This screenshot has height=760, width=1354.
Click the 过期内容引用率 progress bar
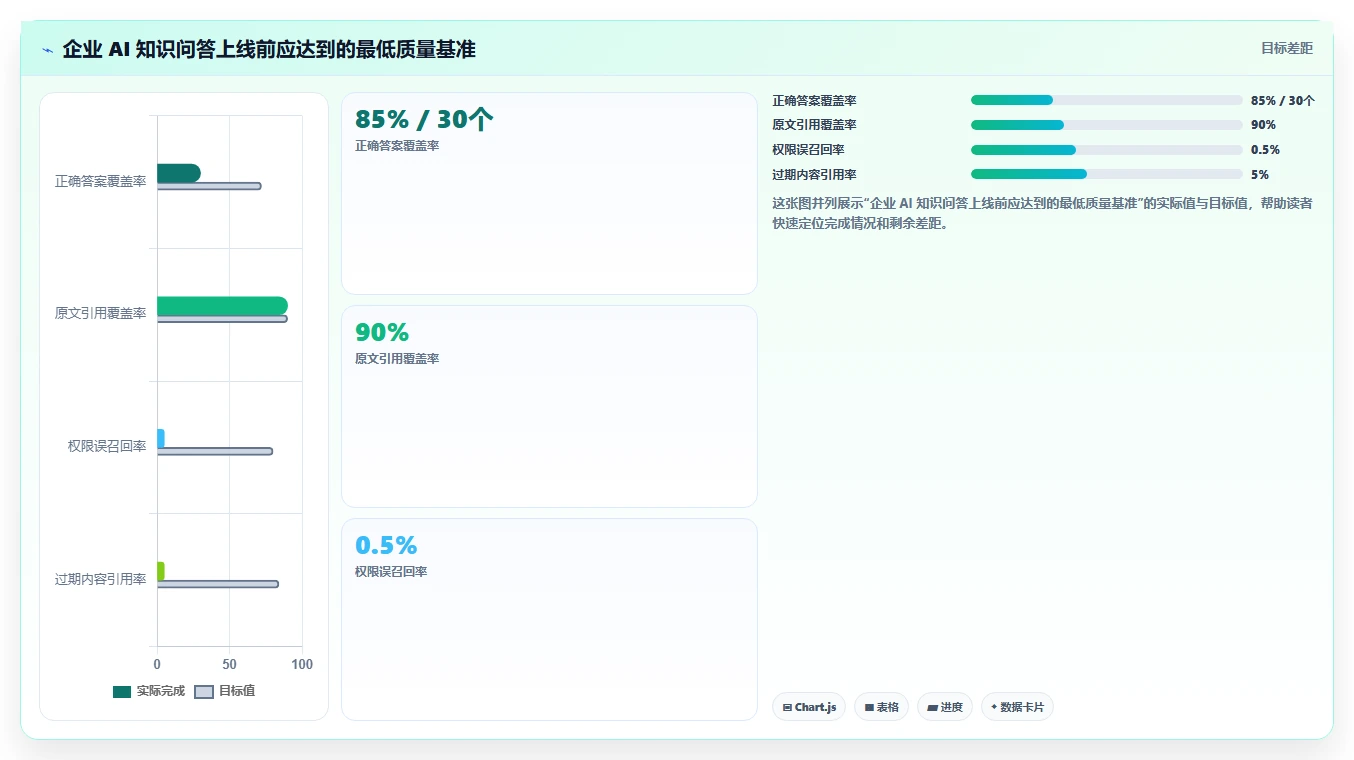click(1106, 174)
